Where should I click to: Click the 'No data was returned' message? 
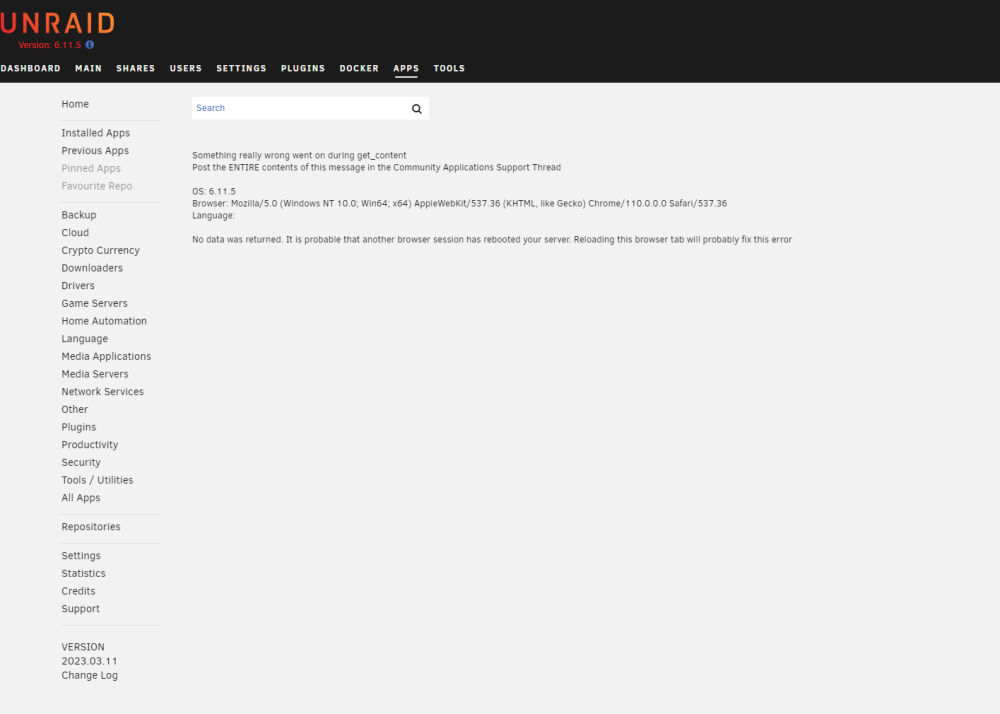(x=492, y=240)
